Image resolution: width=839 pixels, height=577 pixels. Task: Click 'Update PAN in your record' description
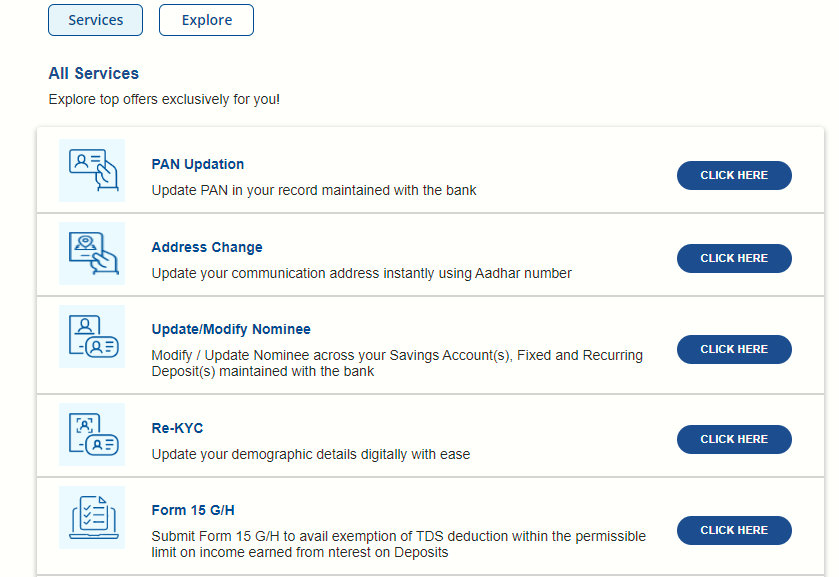(x=314, y=191)
